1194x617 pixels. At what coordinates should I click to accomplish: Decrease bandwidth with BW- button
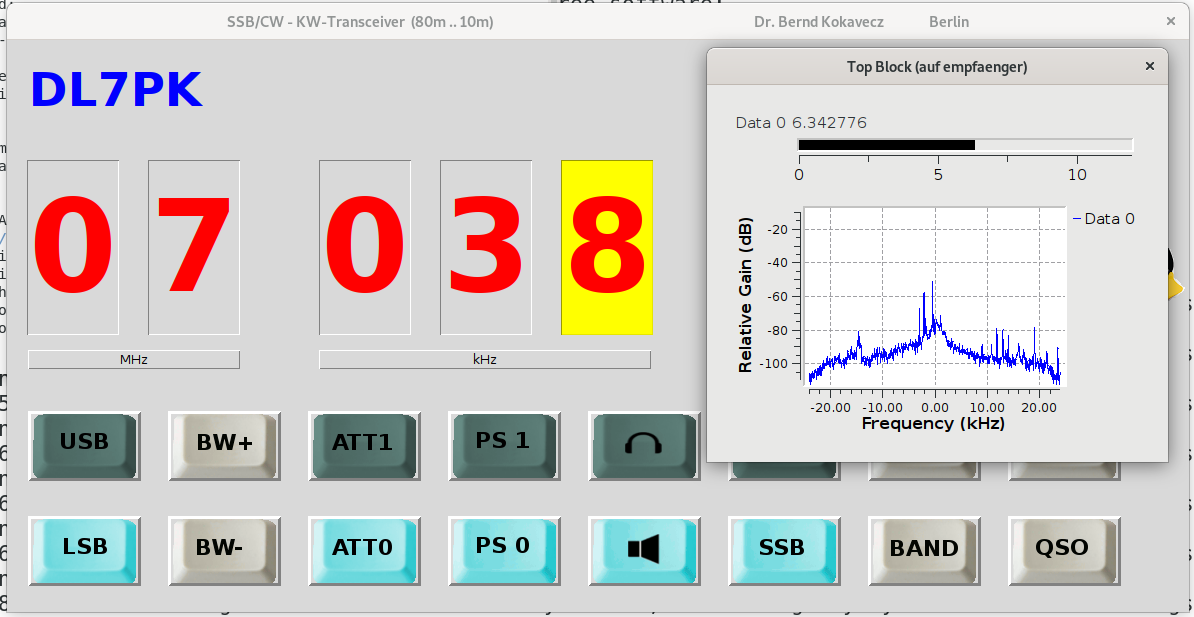point(224,549)
